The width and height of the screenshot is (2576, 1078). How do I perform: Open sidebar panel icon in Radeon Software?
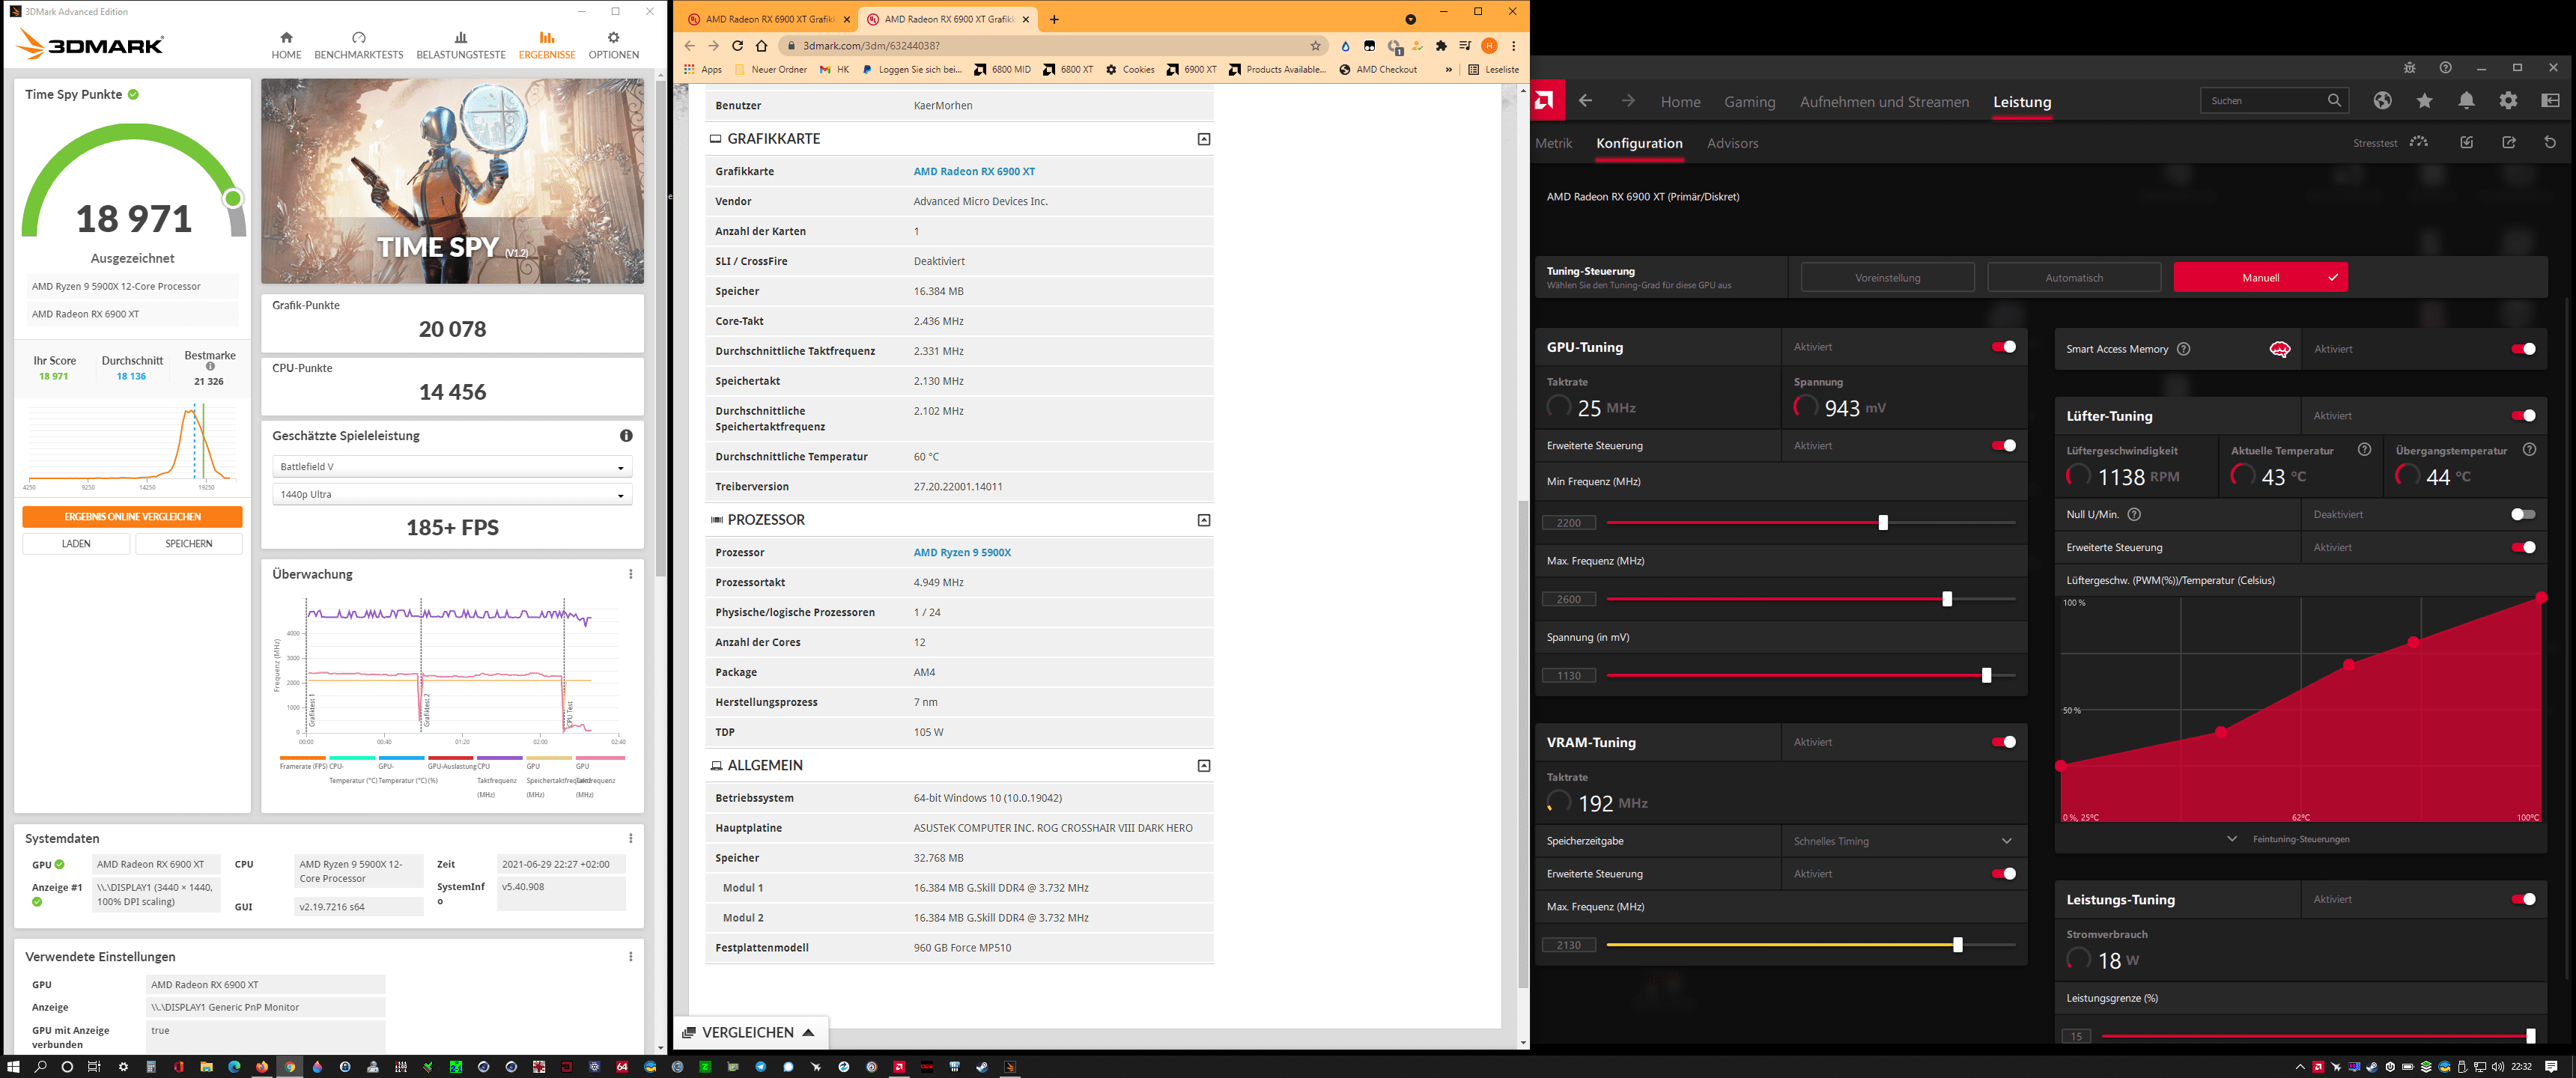(2551, 100)
